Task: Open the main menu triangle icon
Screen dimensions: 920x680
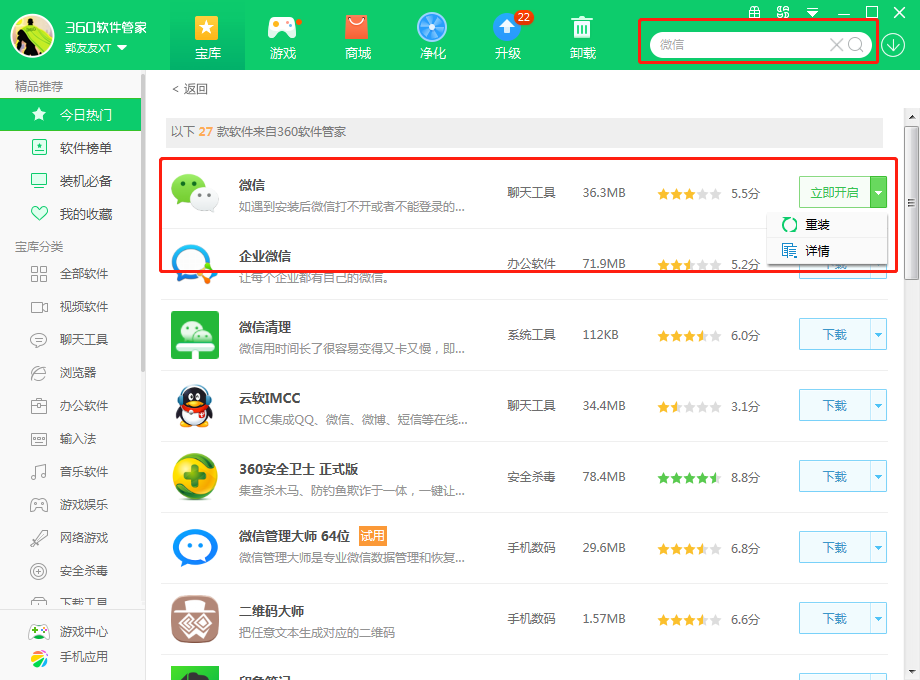Action: [813, 12]
